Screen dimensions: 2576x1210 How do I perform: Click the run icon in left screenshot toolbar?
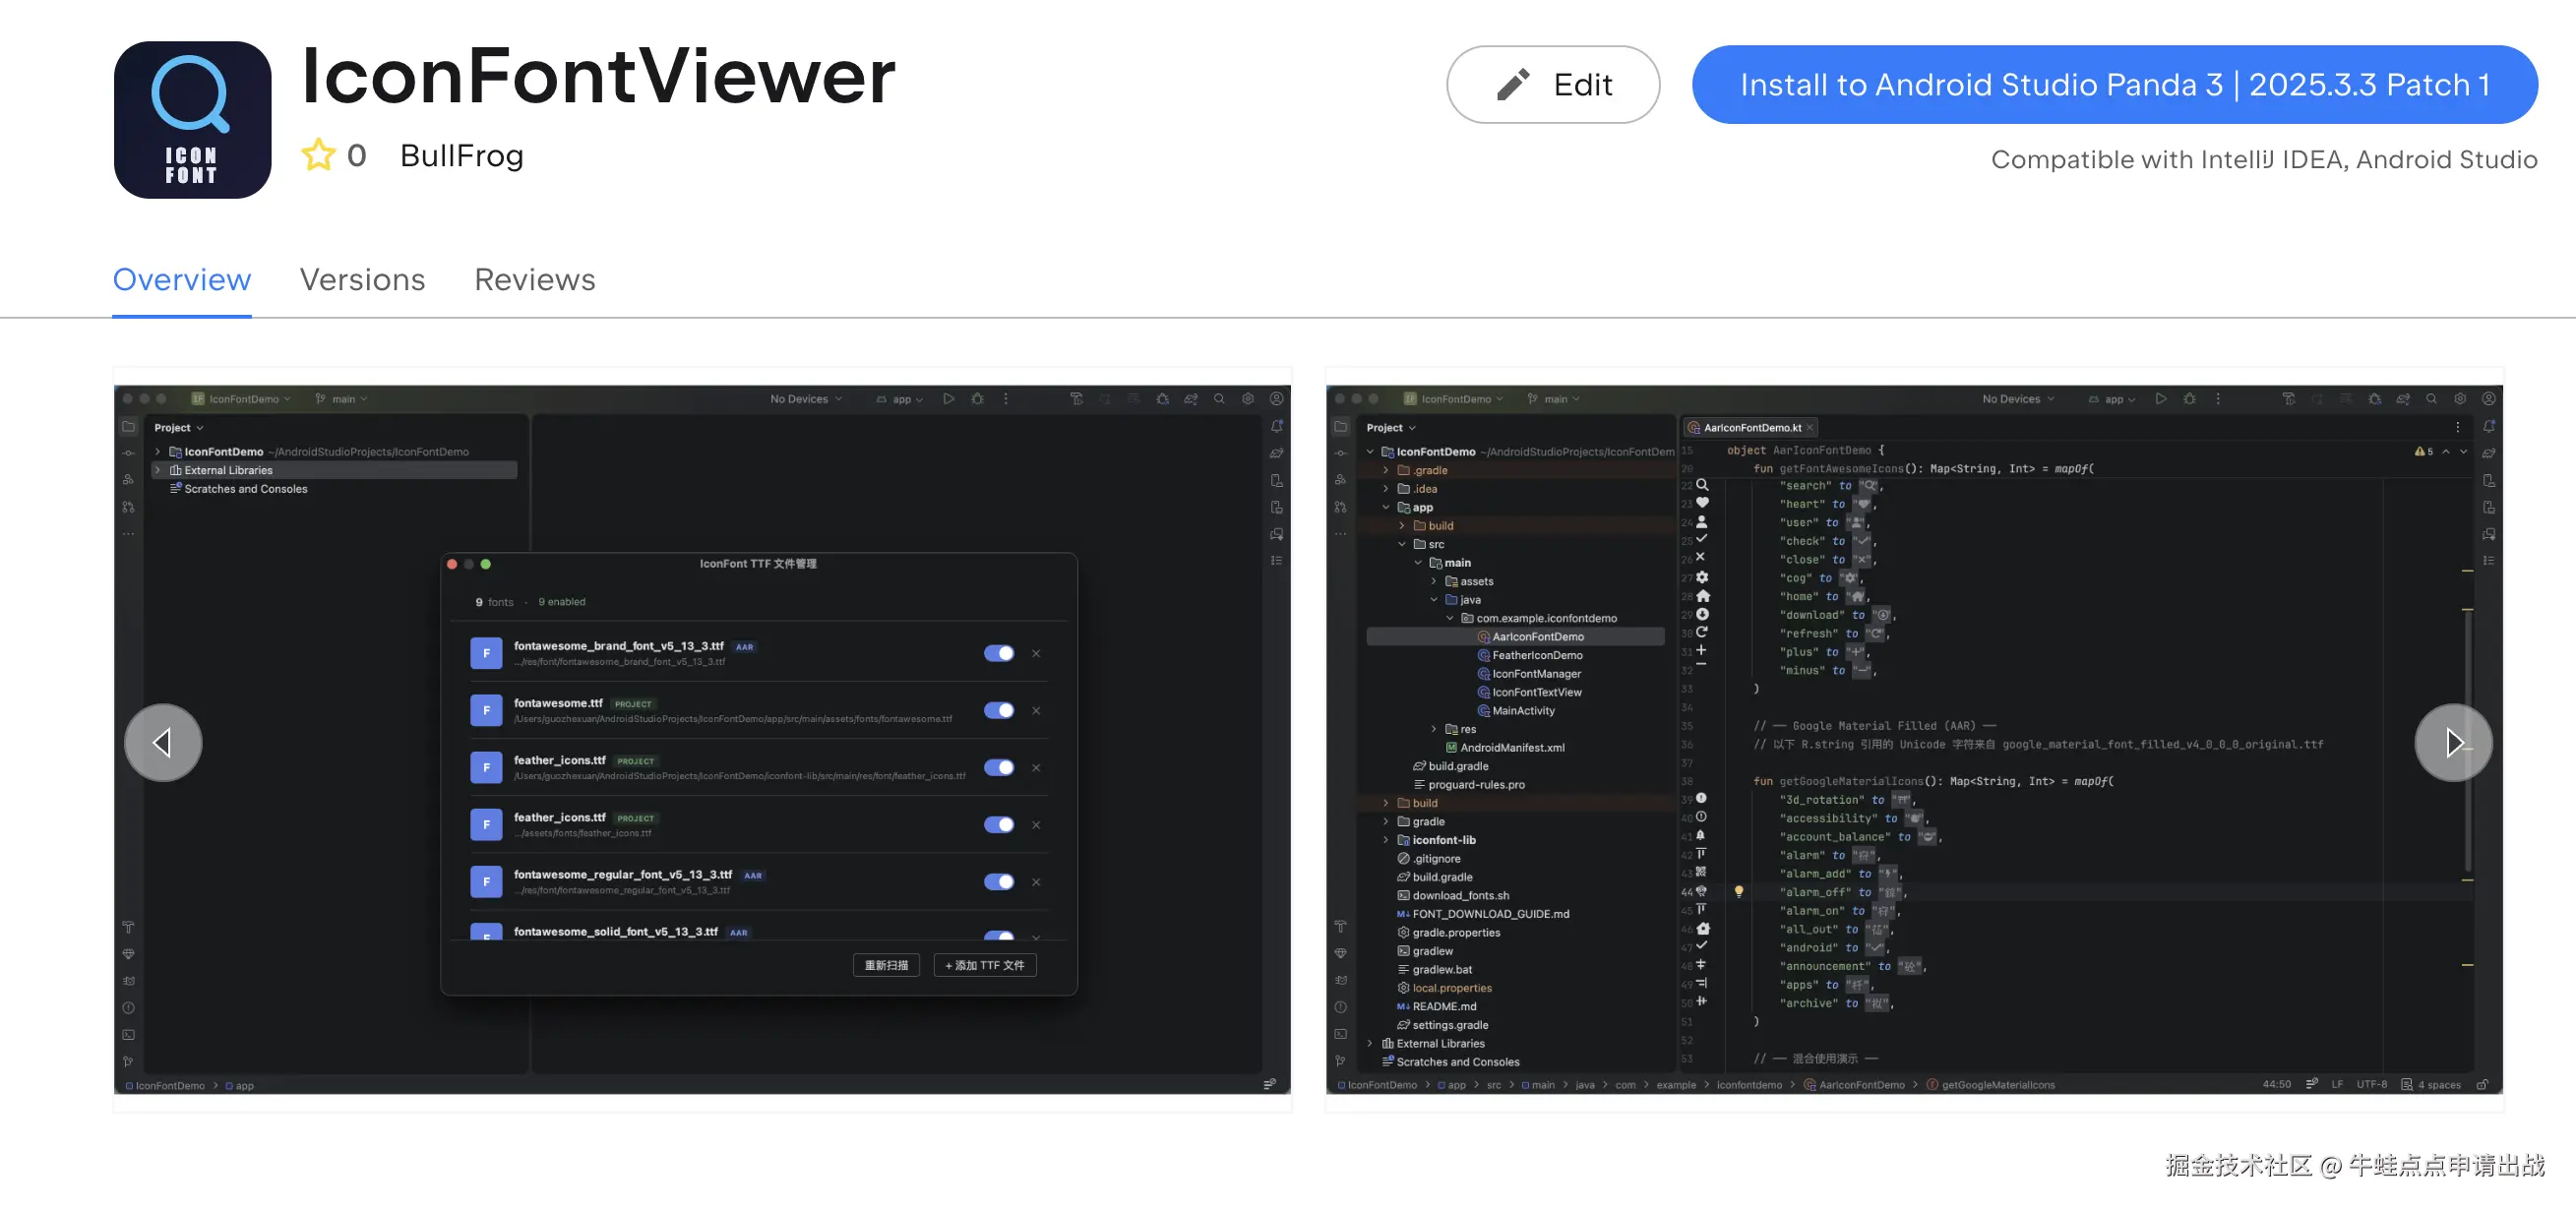[x=948, y=399]
